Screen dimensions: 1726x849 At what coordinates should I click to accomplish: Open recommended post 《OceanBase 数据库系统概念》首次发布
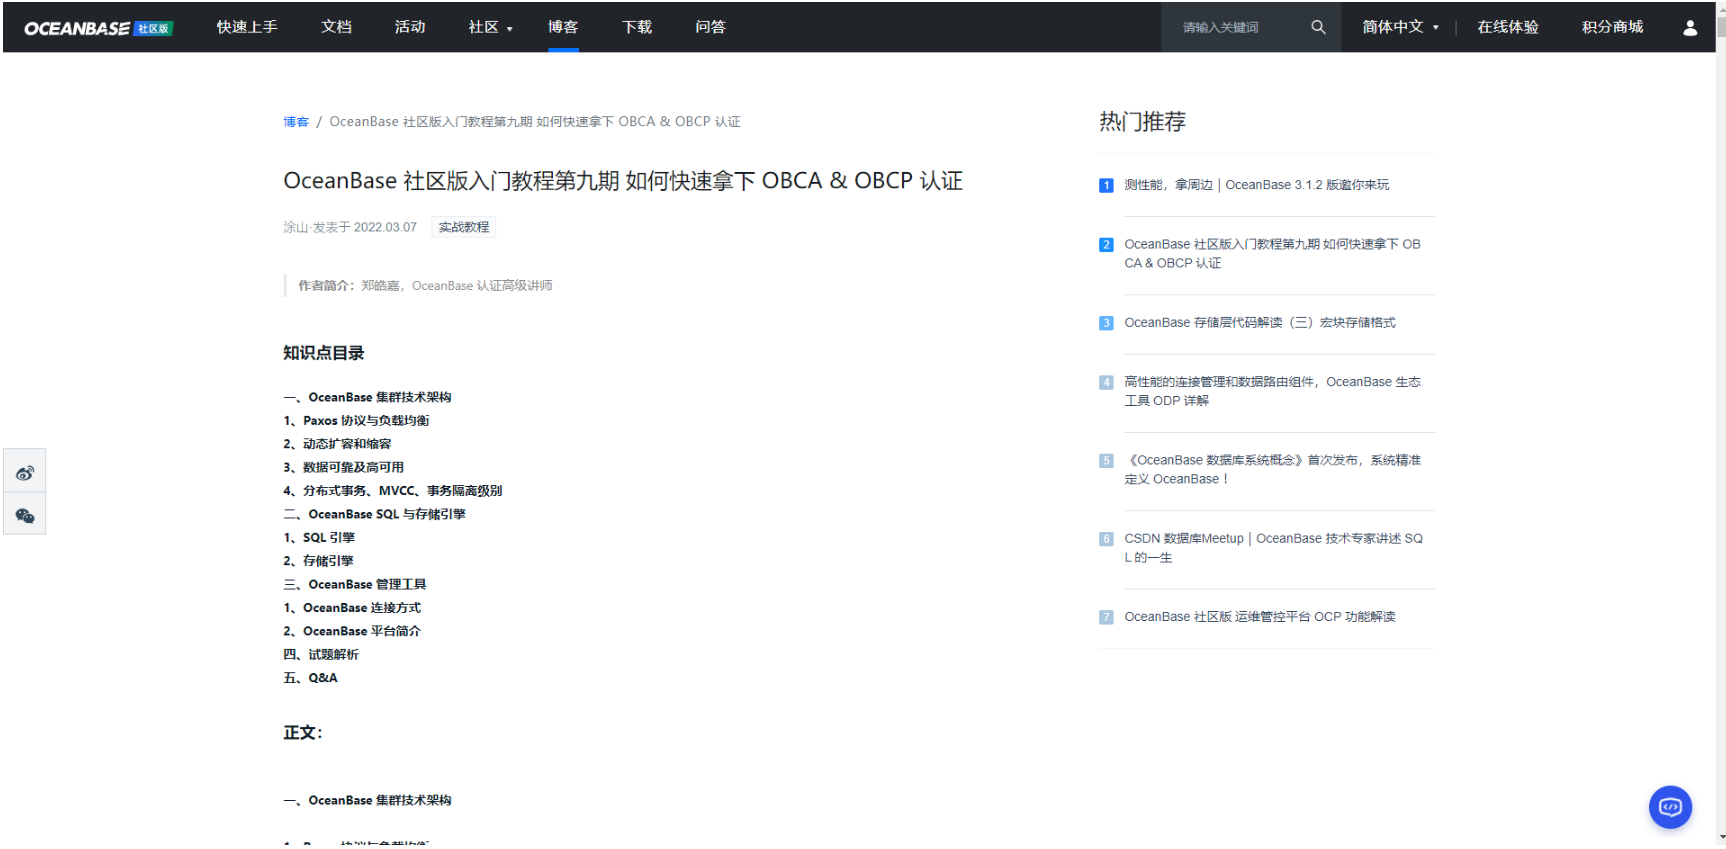point(1272,470)
